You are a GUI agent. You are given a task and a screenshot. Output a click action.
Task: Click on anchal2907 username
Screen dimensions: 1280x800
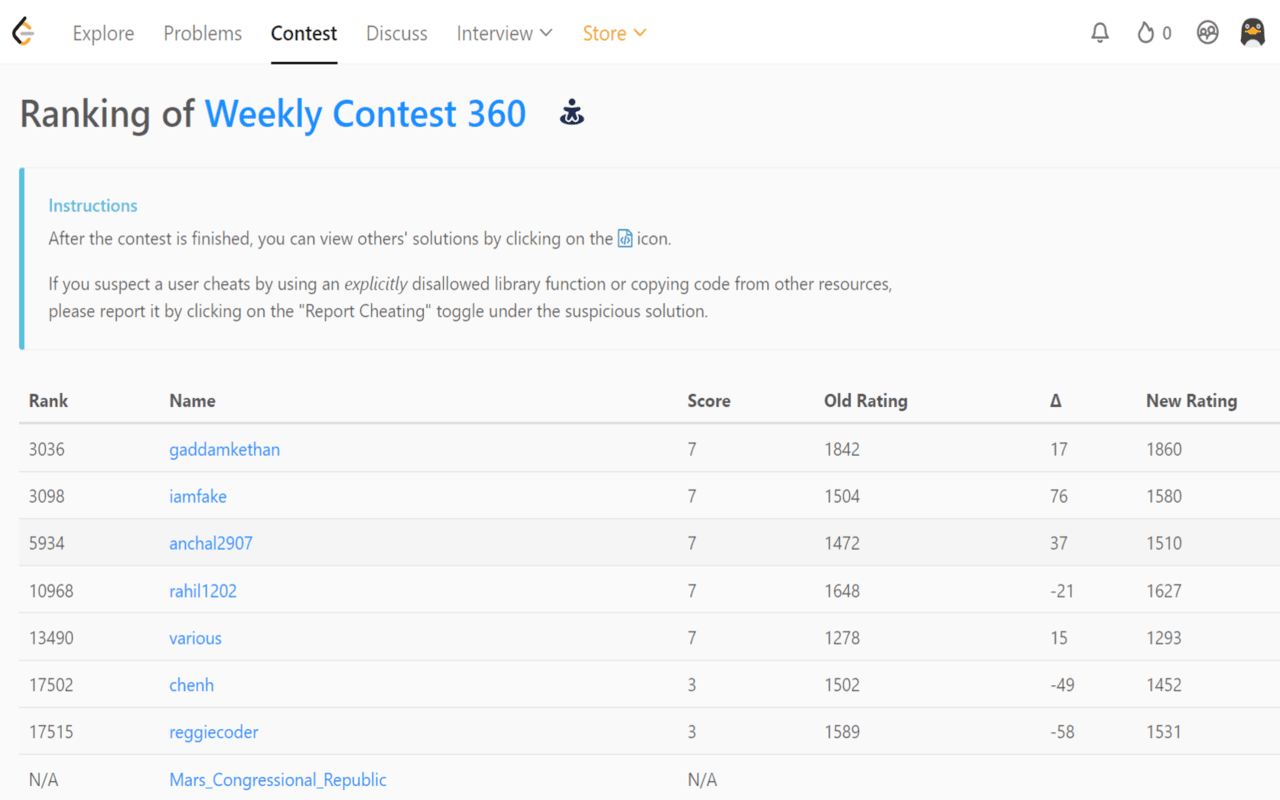point(211,543)
